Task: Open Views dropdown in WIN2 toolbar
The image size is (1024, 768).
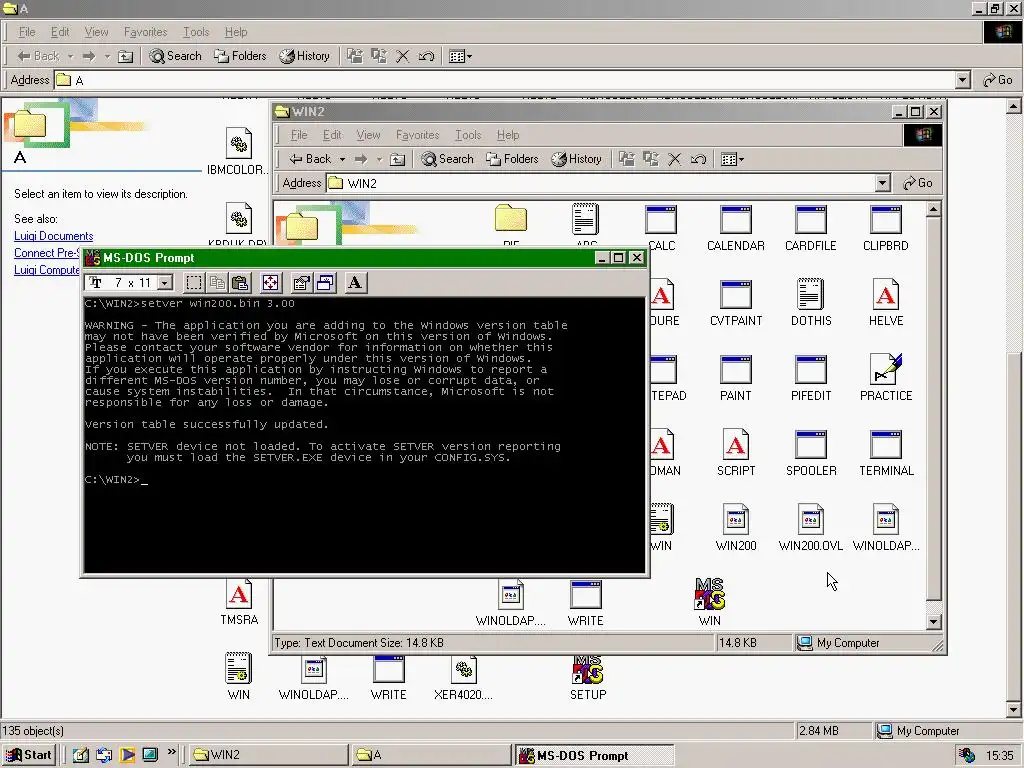Action: pos(732,159)
